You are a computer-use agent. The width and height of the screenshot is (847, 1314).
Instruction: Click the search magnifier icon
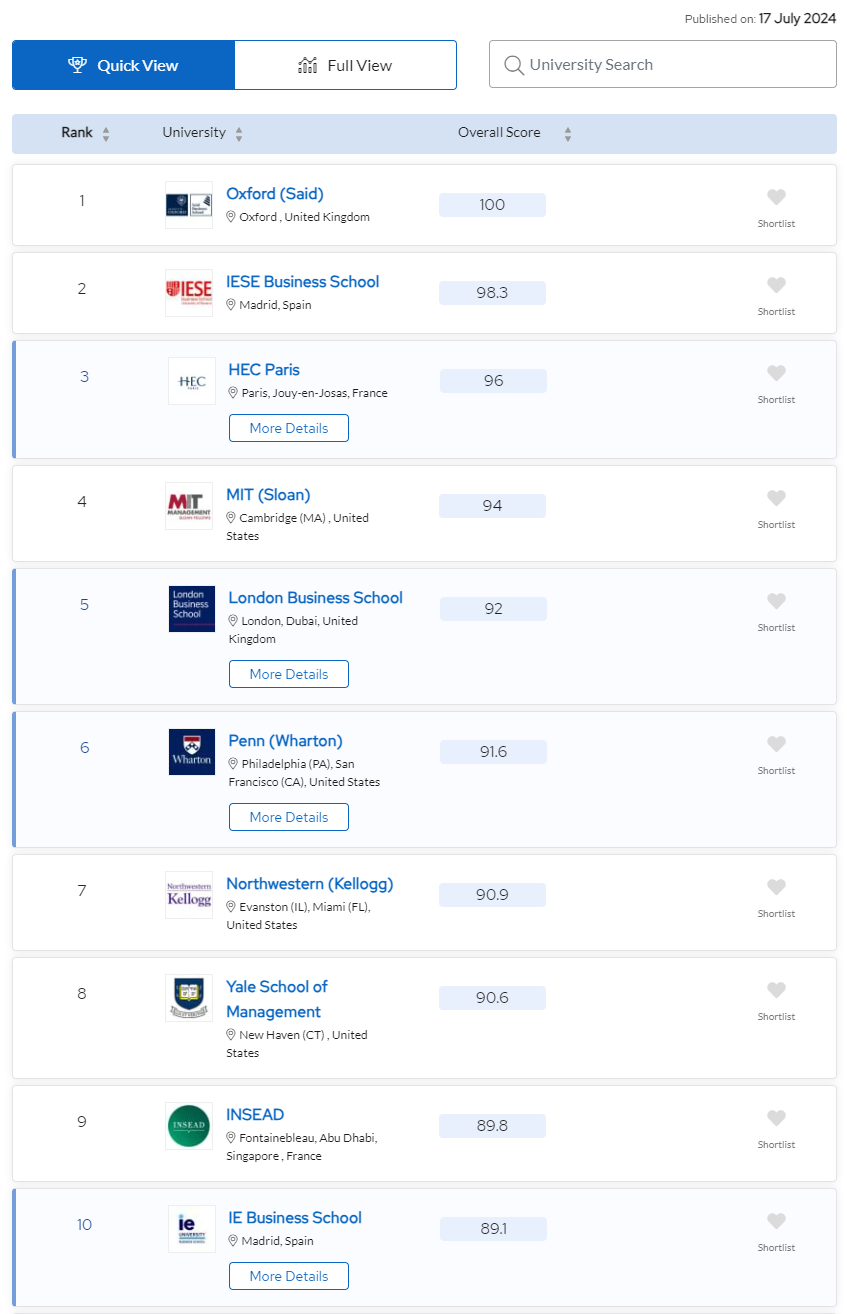(514, 65)
